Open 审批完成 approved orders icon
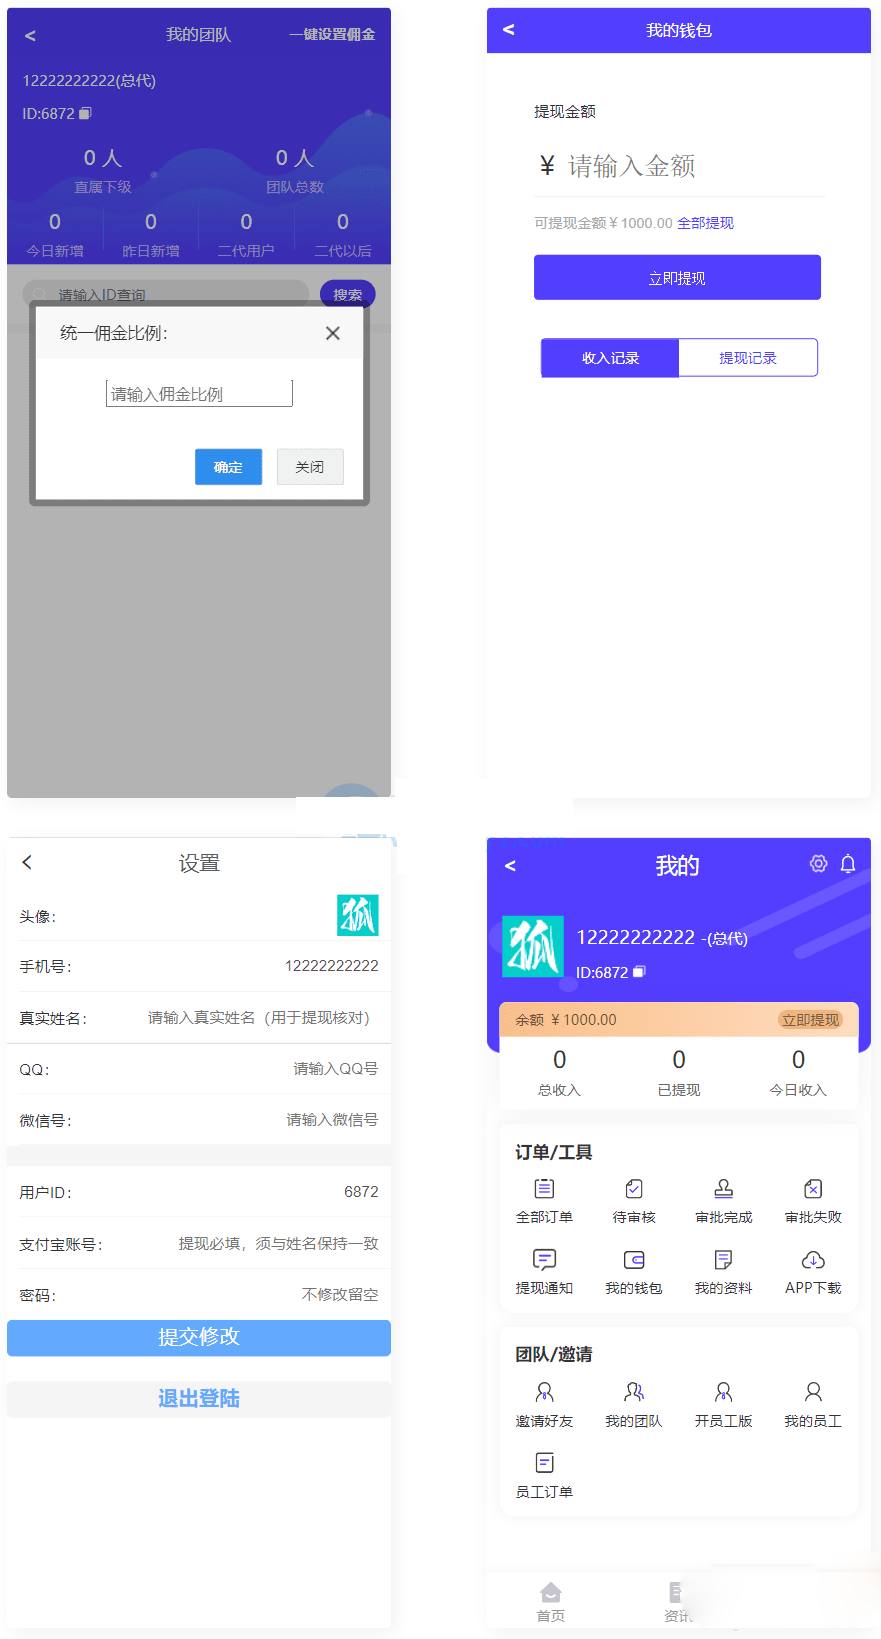881x1639 pixels. 723,1189
